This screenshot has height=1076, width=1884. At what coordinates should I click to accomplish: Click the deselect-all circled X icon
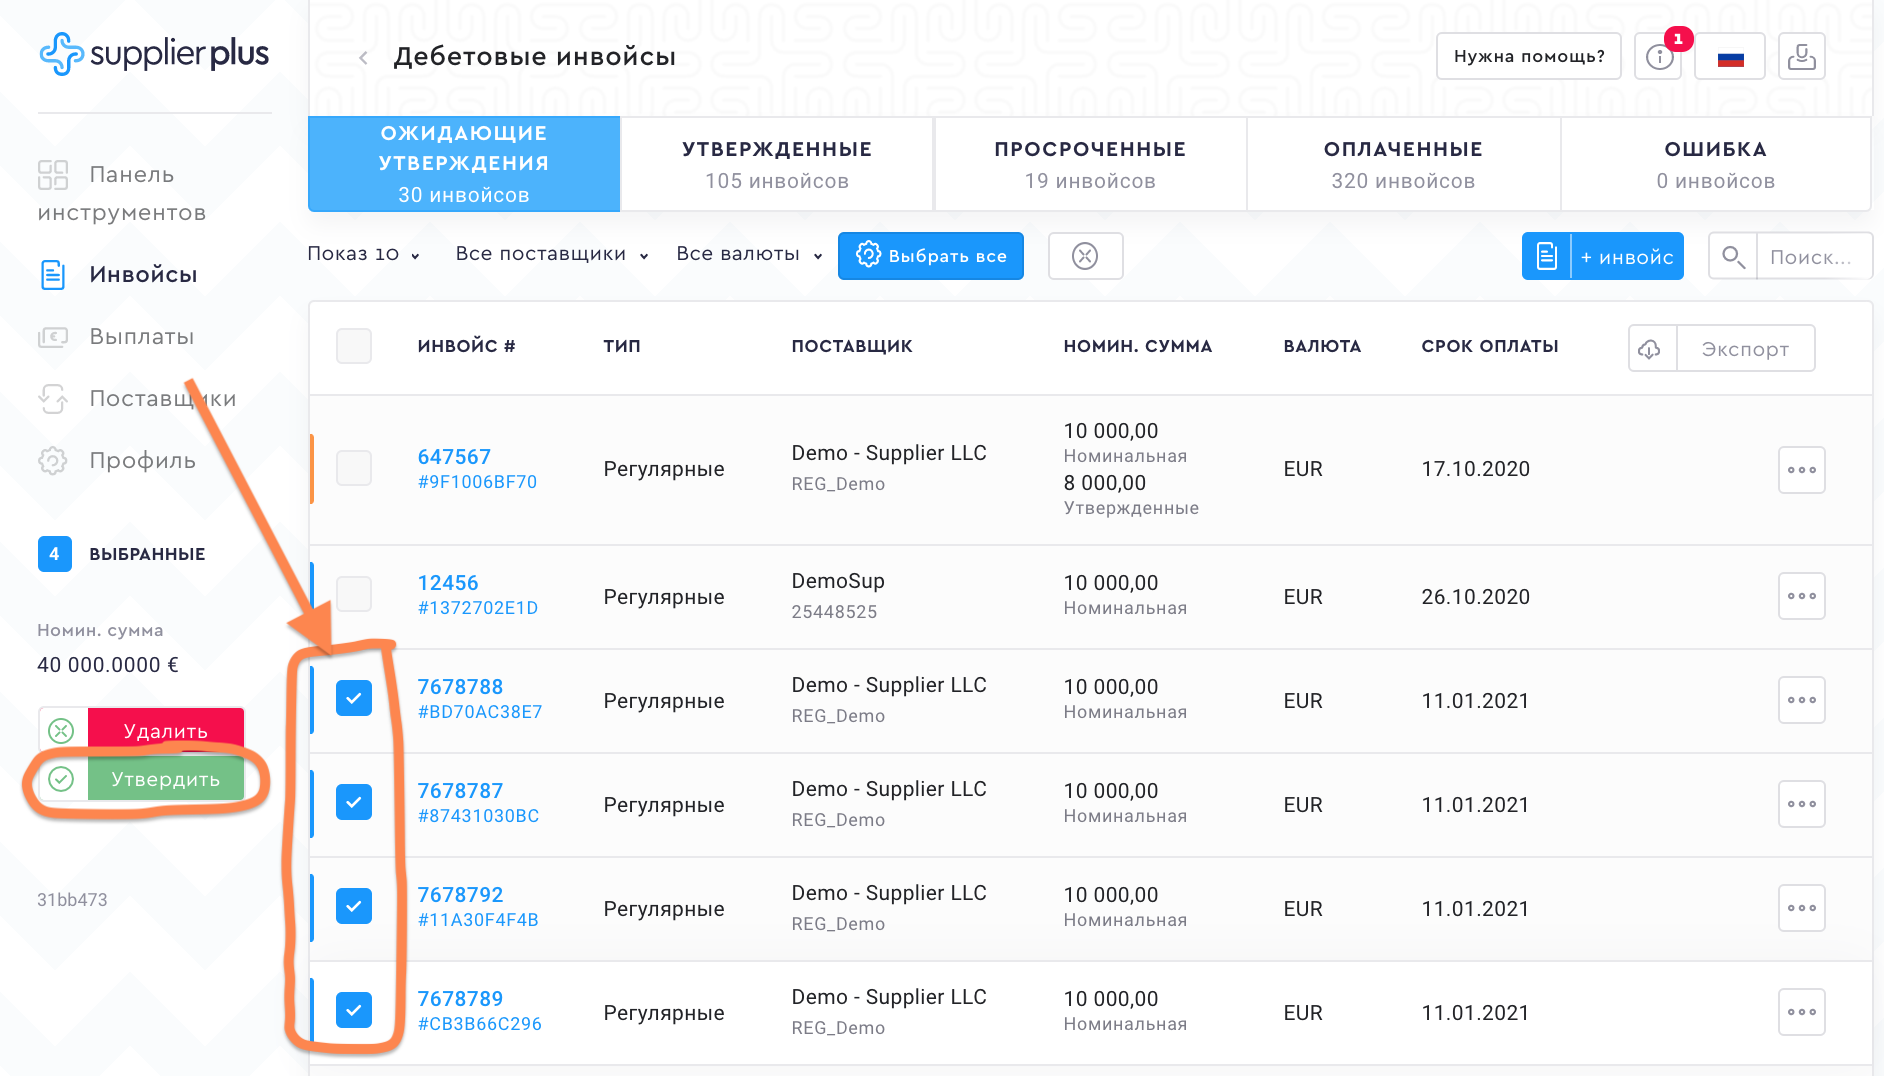pyautogui.click(x=1085, y=256)
